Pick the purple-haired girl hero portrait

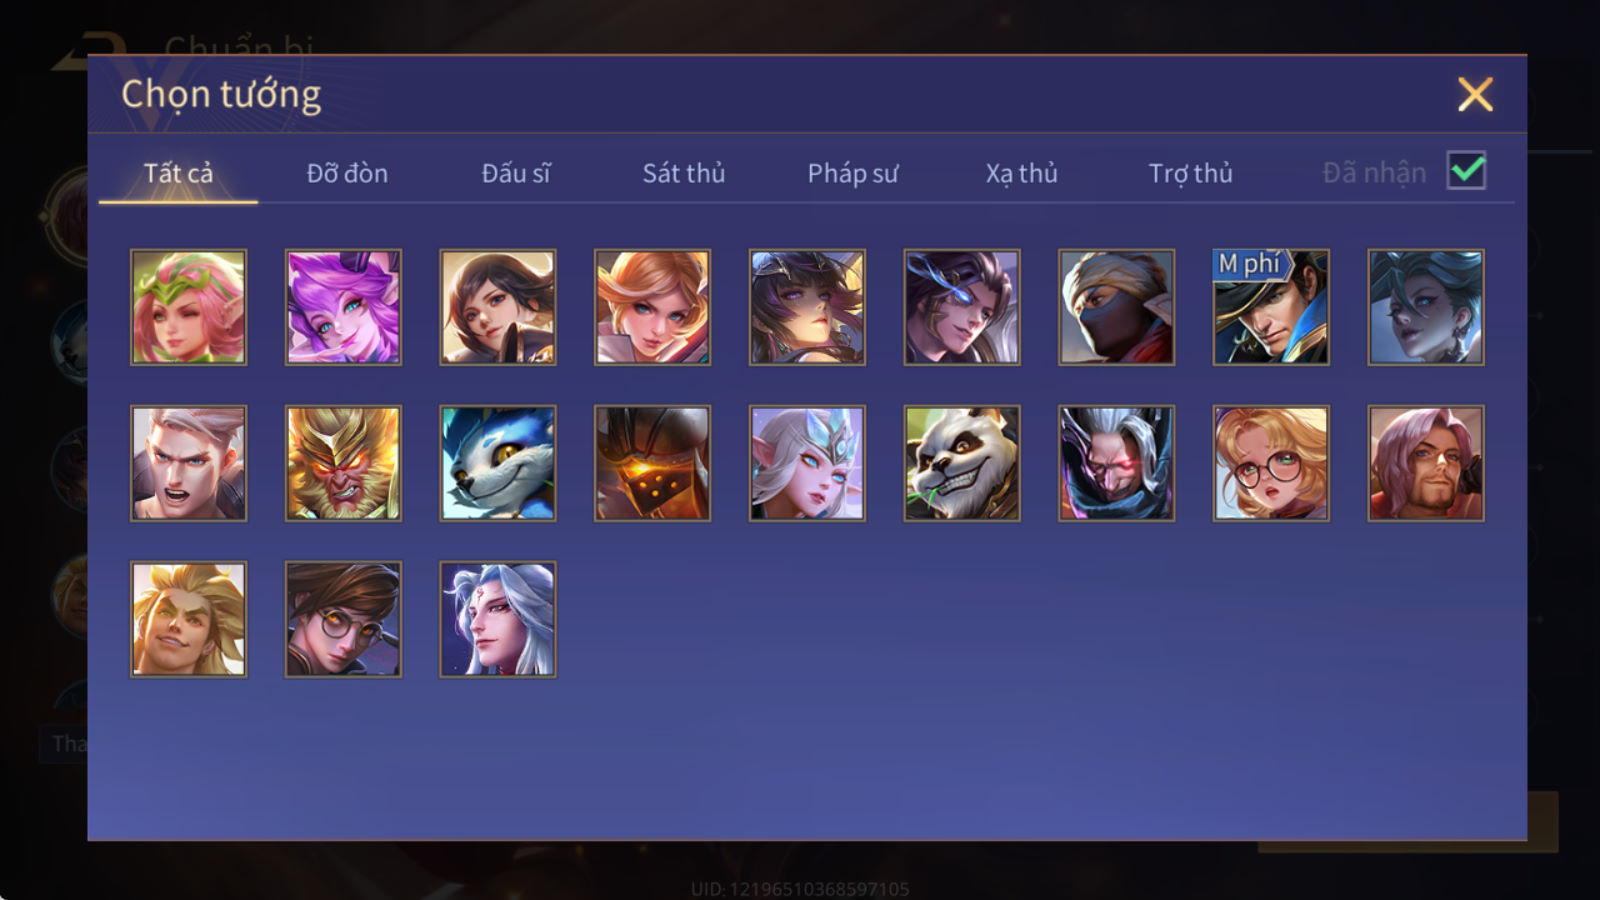pos(343,307)
